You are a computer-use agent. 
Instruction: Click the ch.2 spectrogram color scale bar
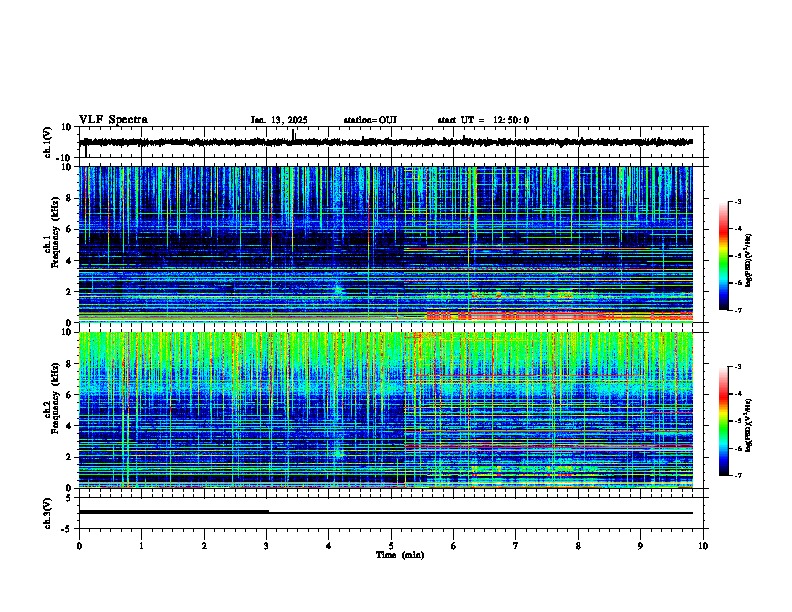(723, 421)
